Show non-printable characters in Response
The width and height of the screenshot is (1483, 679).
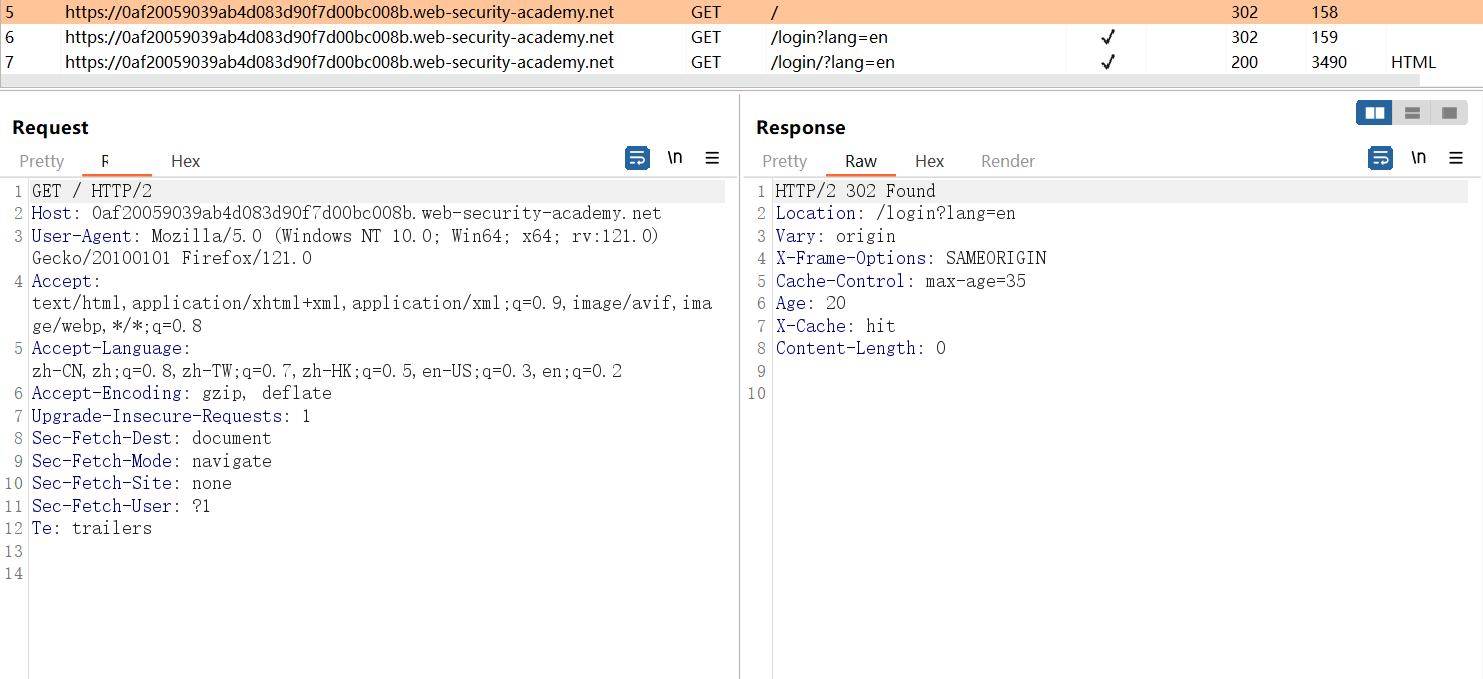click(1419, 158)
